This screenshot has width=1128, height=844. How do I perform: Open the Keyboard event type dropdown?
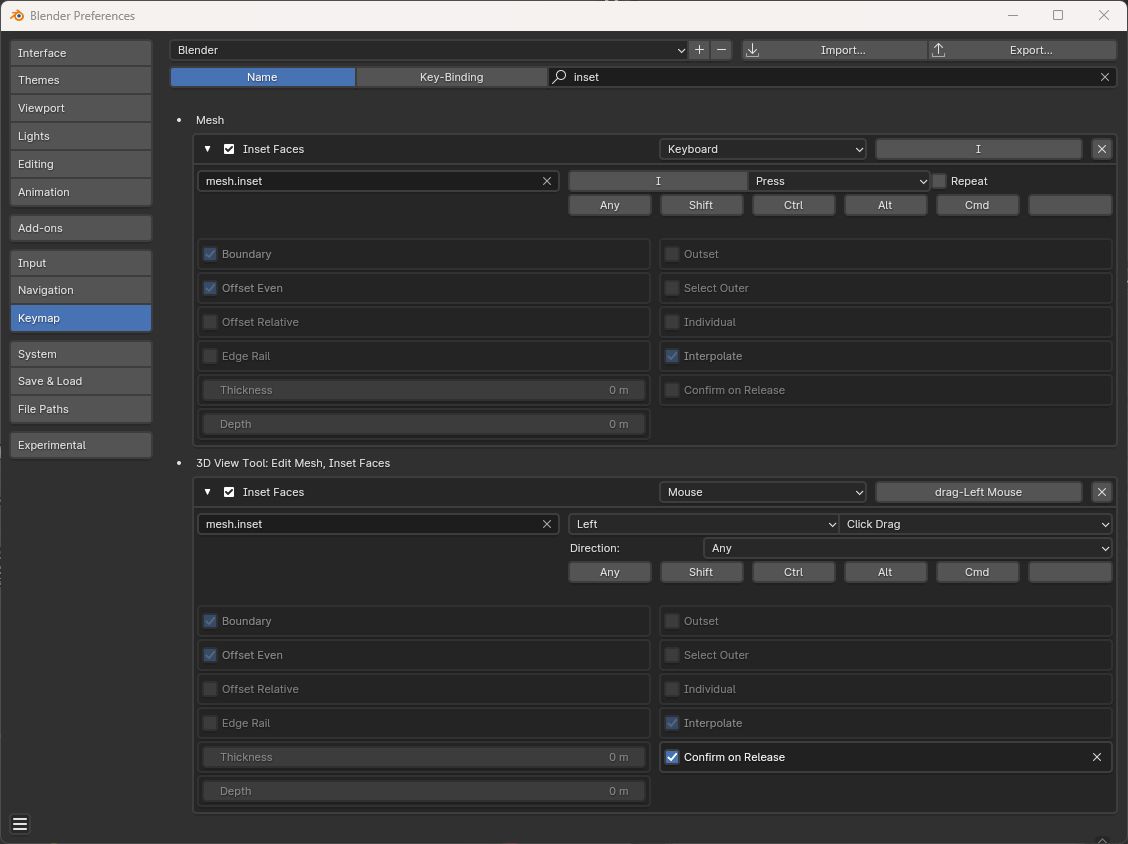763,149
